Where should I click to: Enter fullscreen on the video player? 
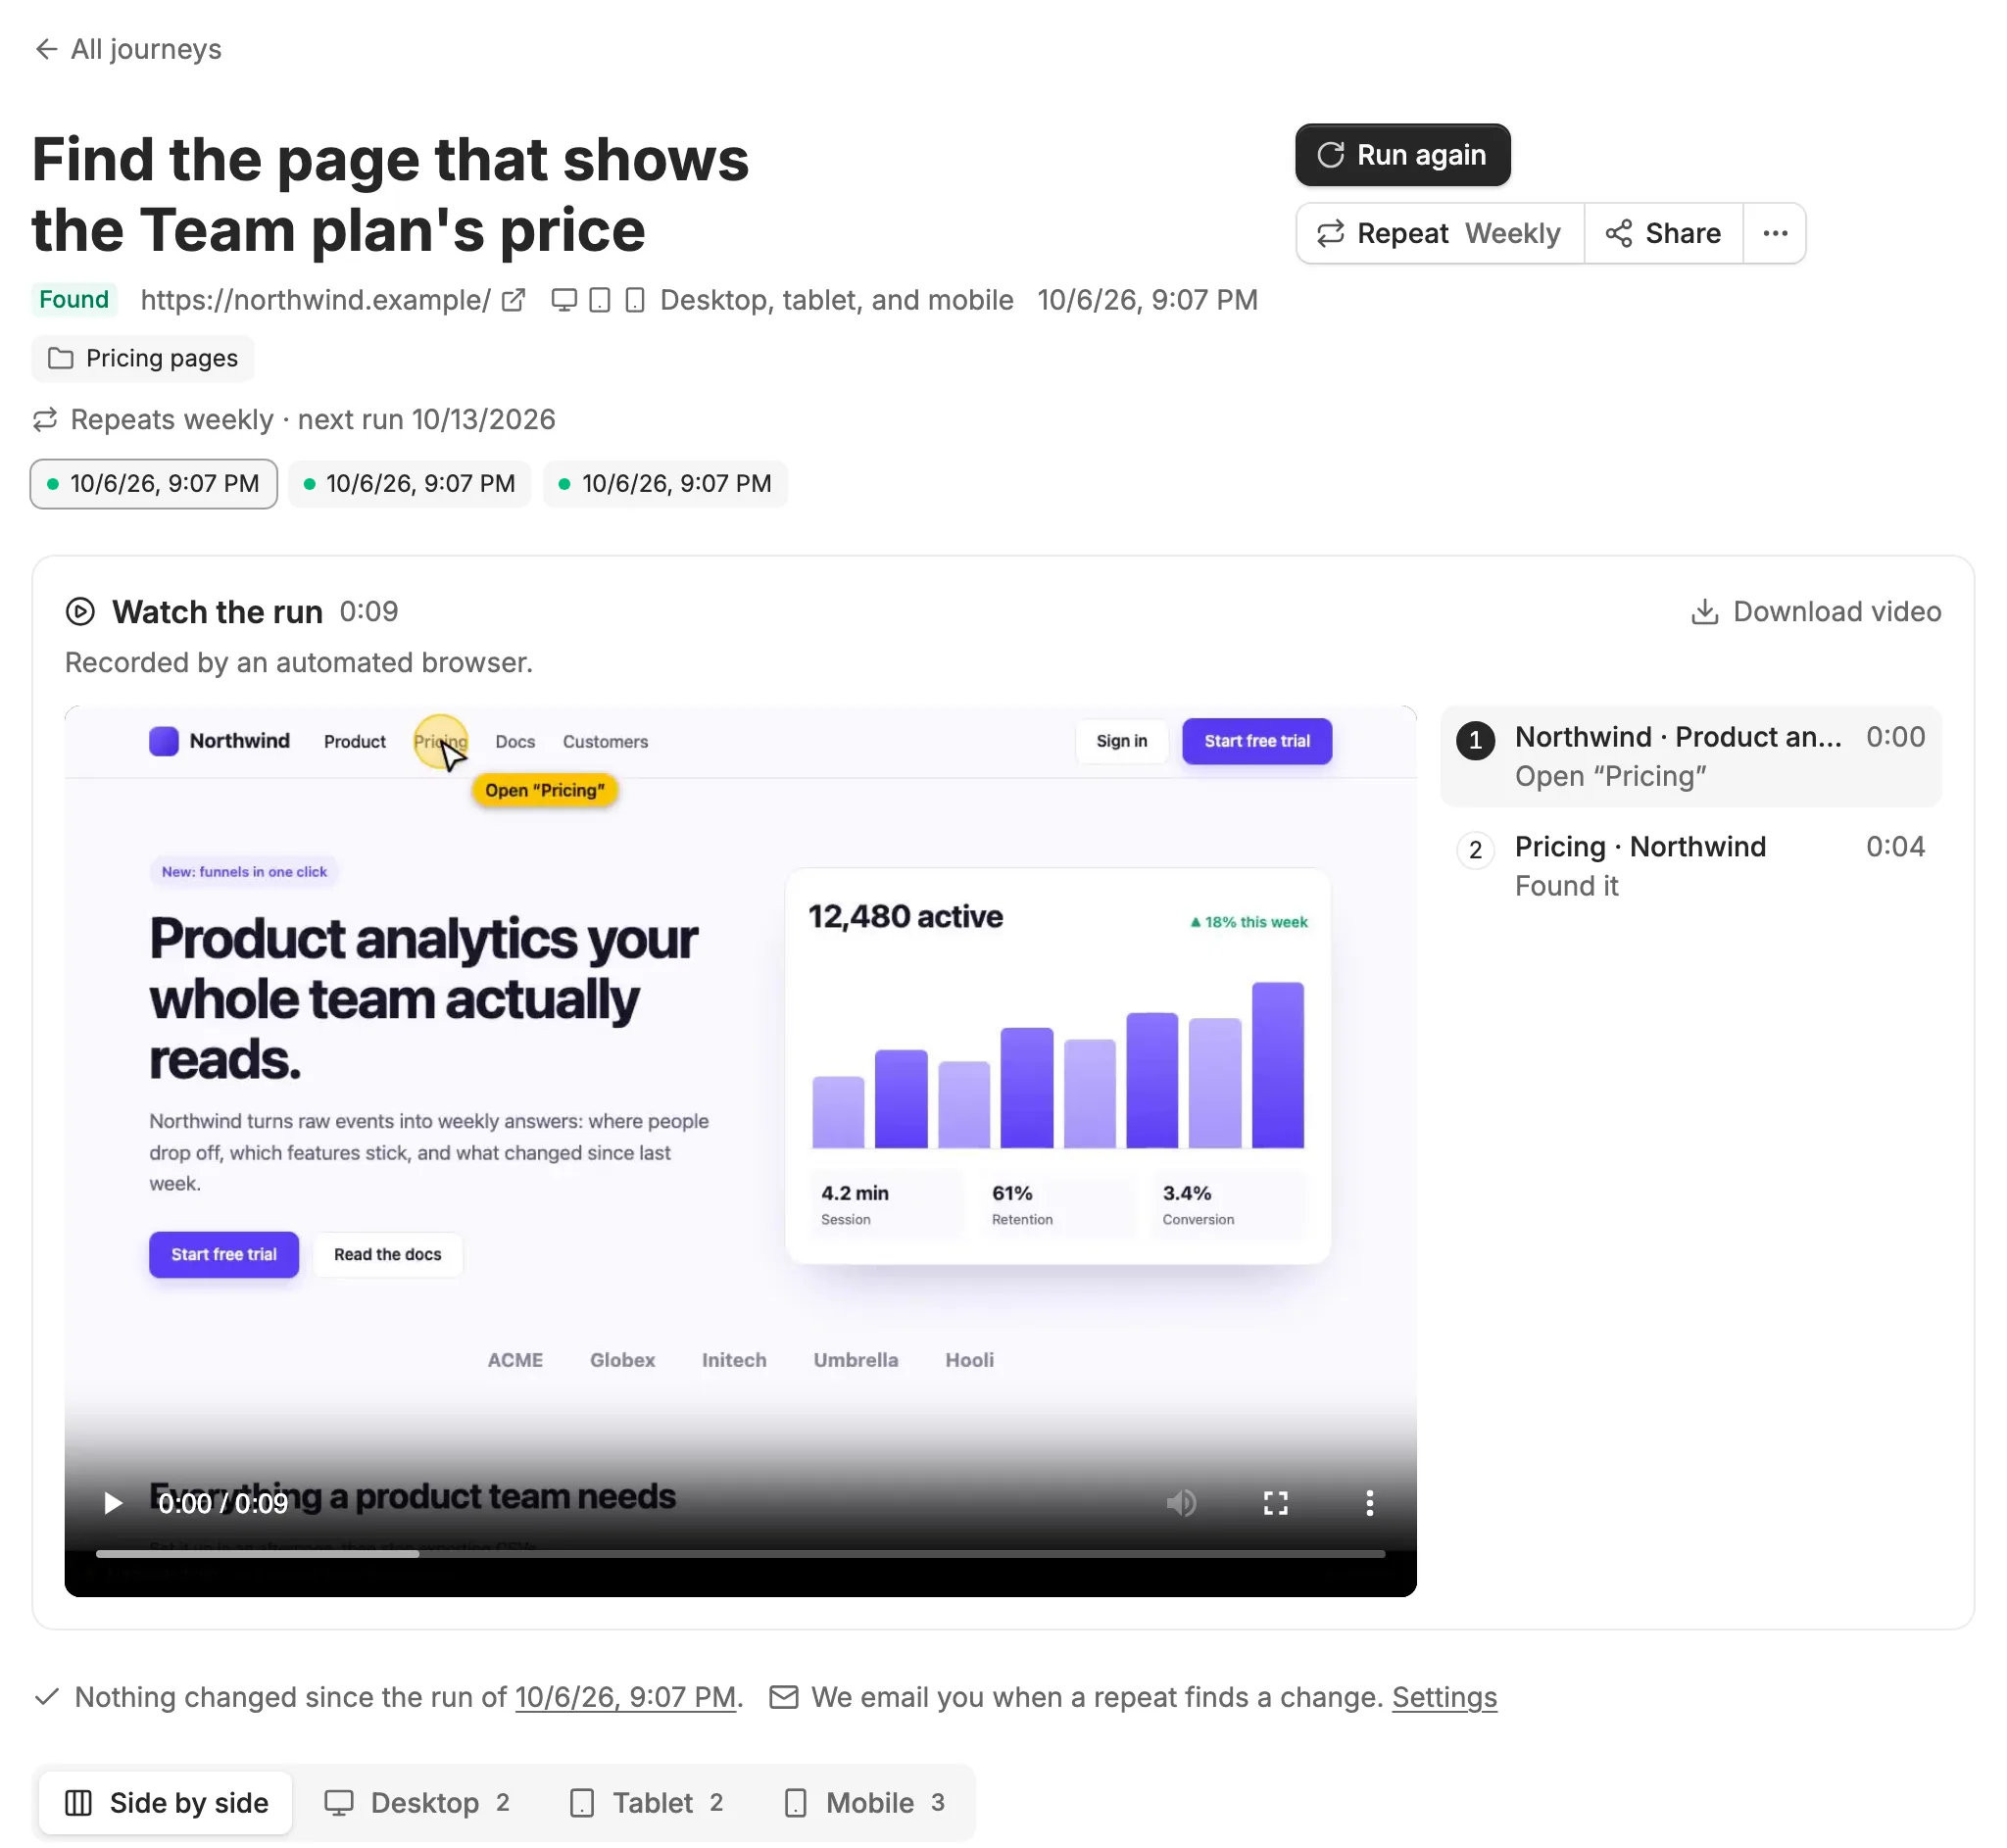(x=1275, y=1503)
